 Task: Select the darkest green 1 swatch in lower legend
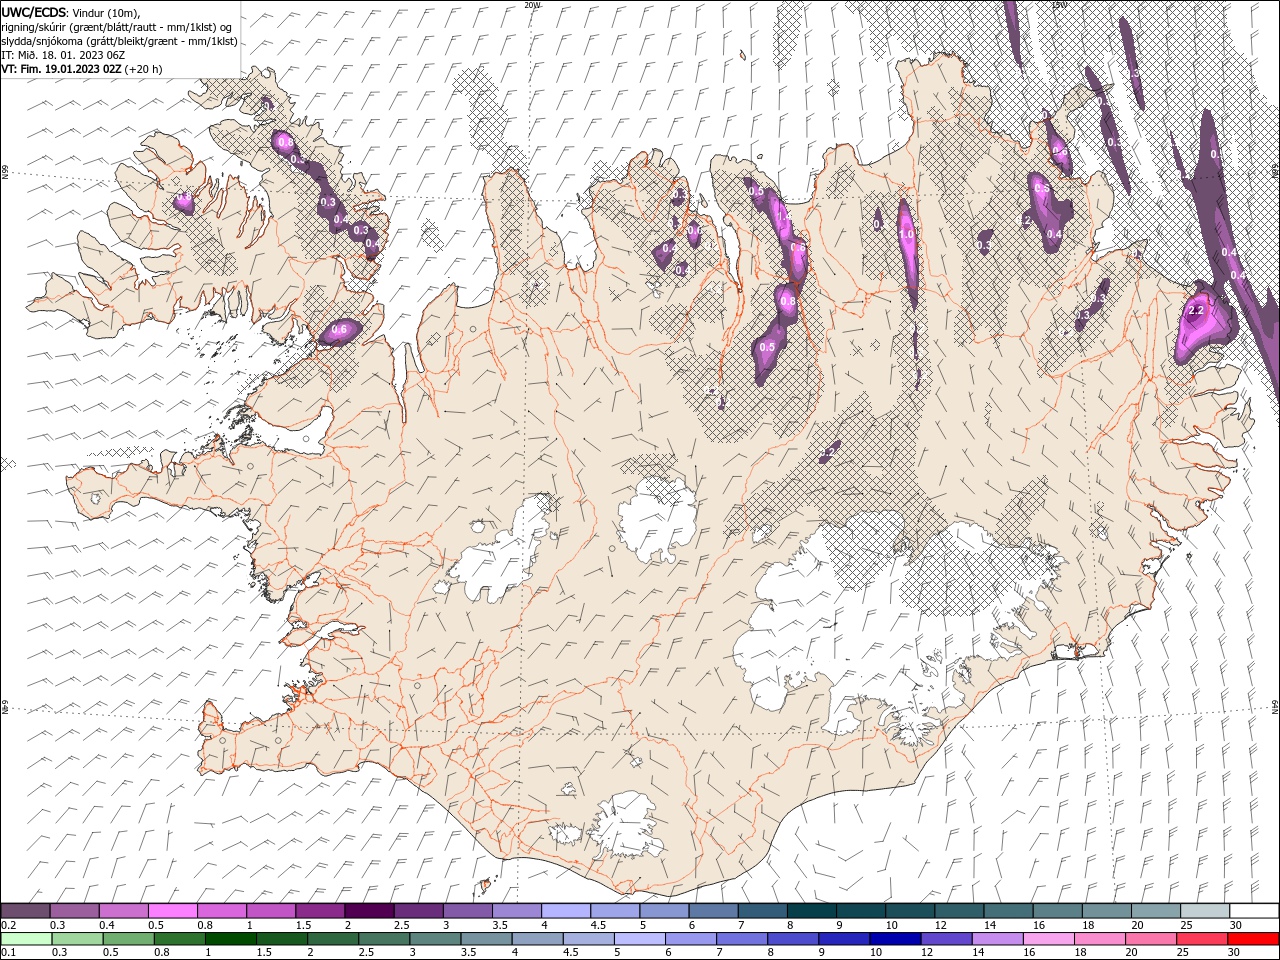[x=230, y=938]
